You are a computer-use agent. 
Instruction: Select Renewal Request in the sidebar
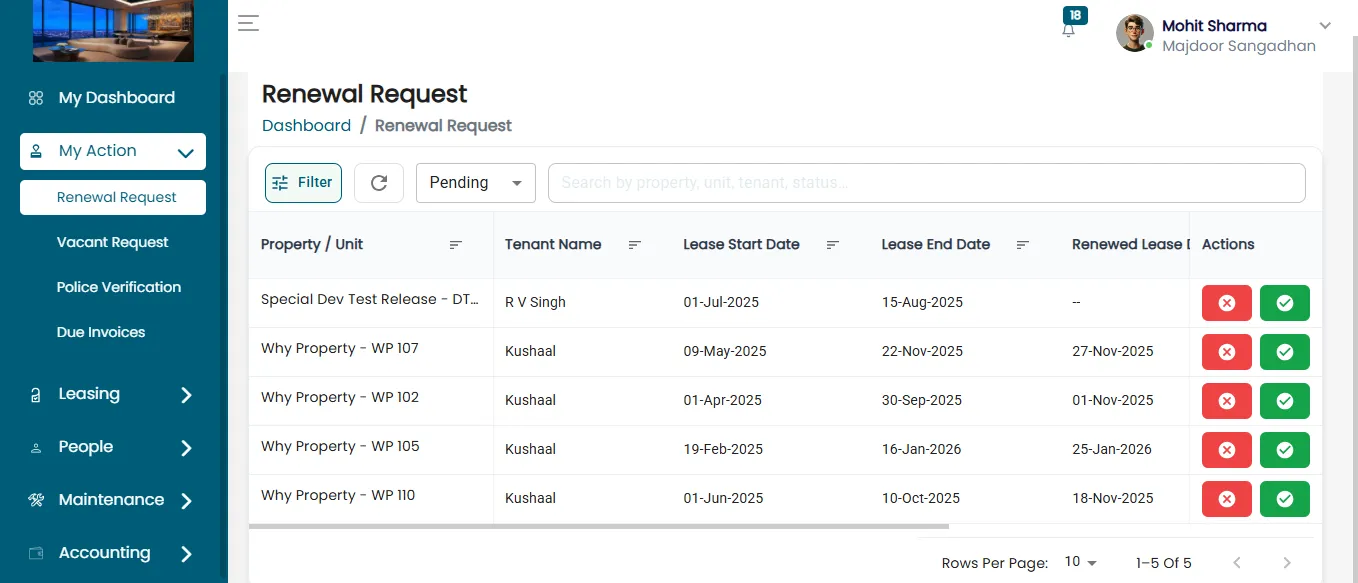click(x=113, y=197)
